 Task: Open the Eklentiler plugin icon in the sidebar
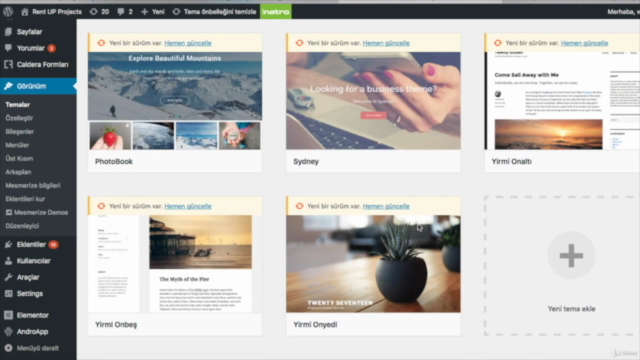[x=8, y=244]
